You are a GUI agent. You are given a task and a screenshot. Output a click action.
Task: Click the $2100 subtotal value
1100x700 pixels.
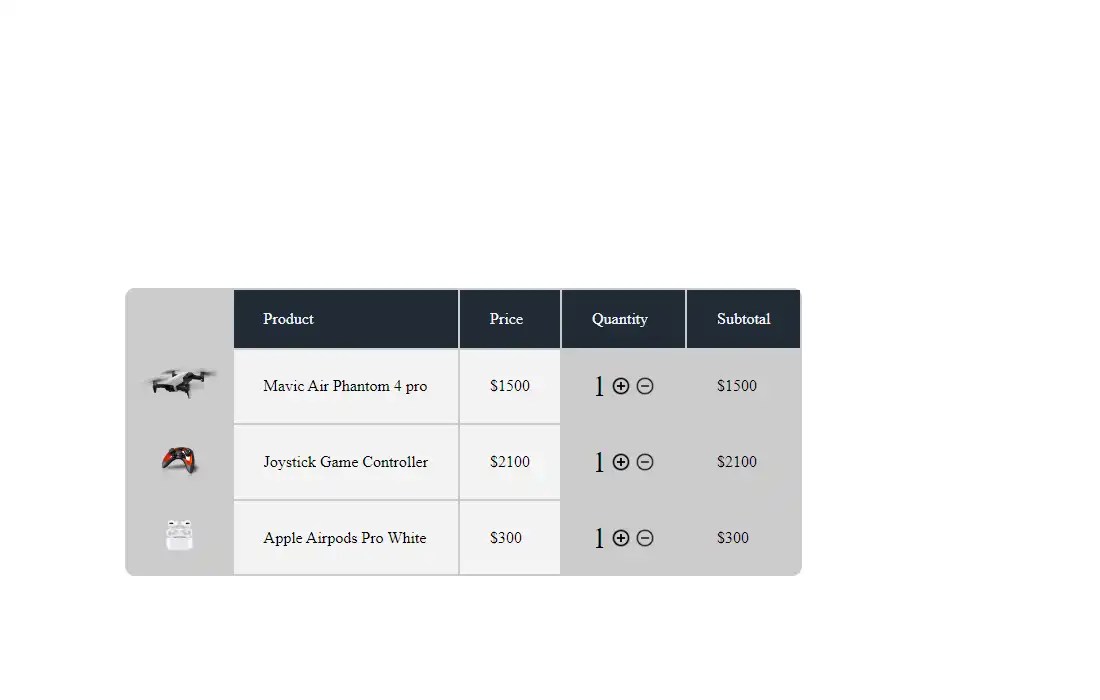pyautogui.click(x=737, y=462)
